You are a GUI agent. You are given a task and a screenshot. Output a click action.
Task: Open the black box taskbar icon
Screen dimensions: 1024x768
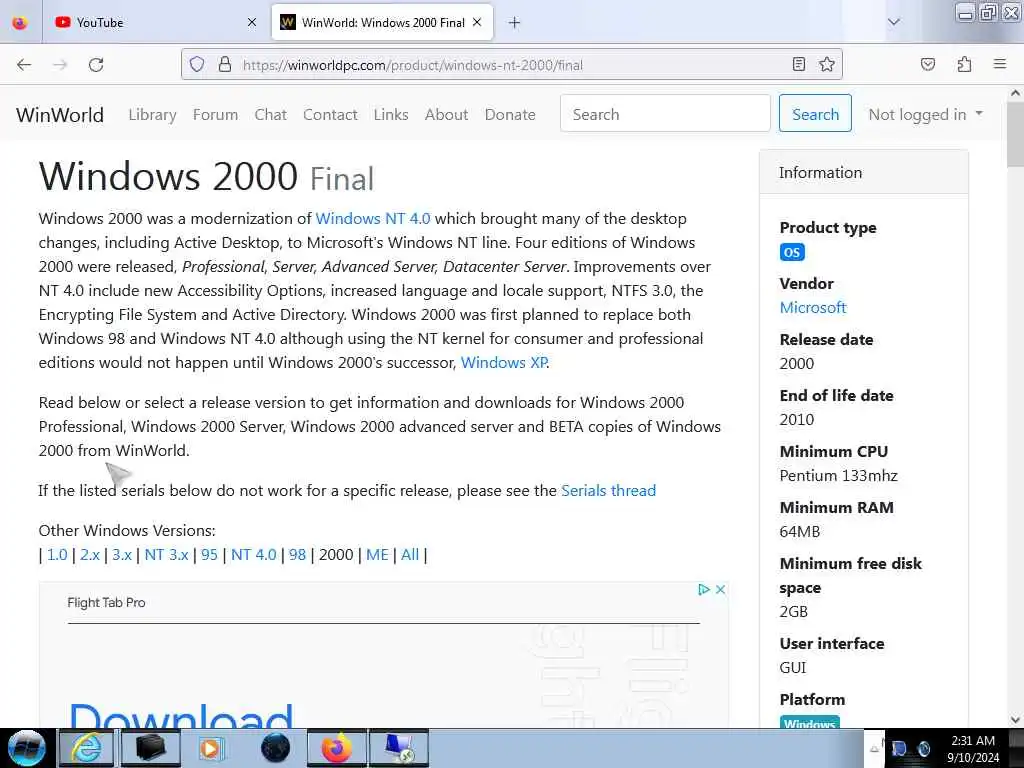(151, 748)
